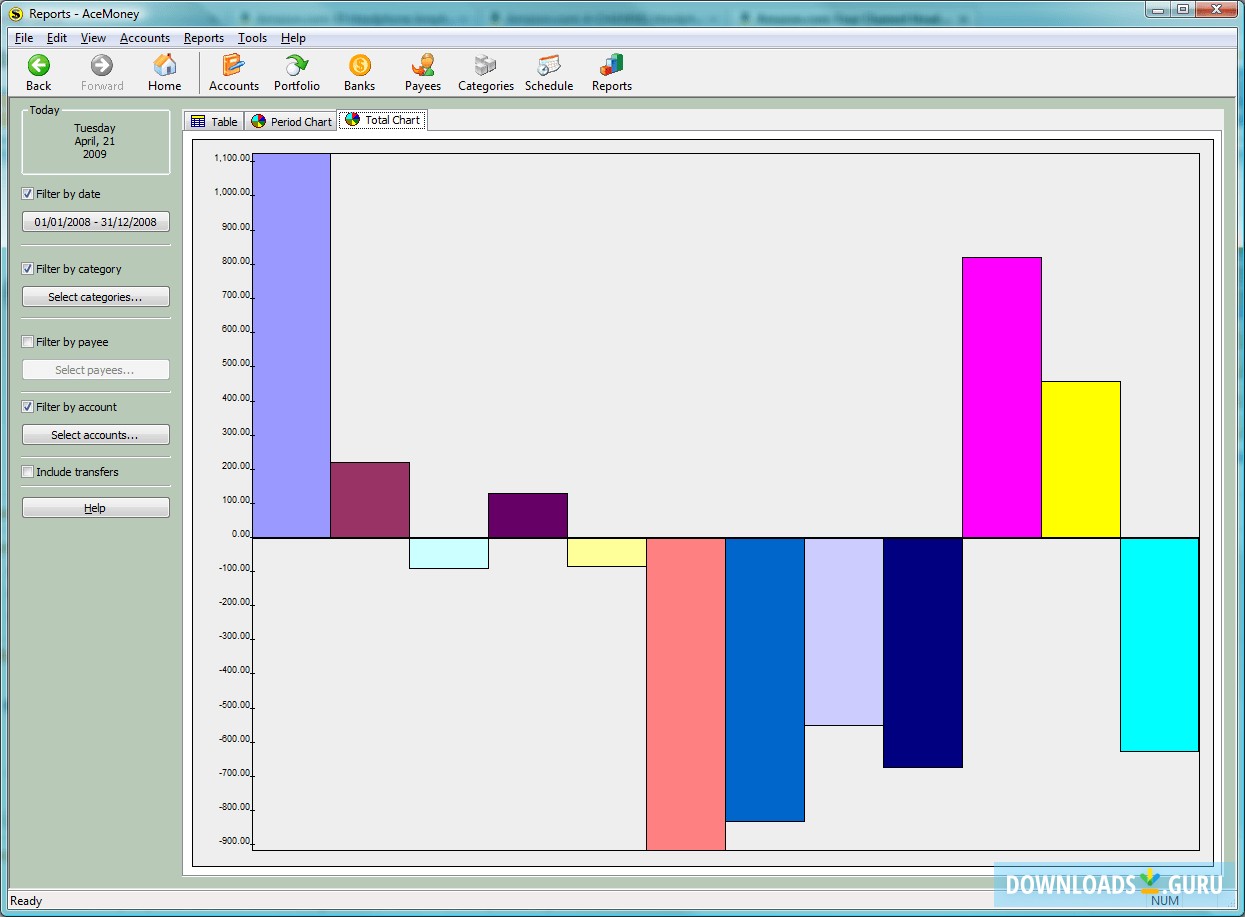The height and width of the screenshot is (917, 1245).
Task: Click the tall periwinkle chart bar
Action: point(291,345)
